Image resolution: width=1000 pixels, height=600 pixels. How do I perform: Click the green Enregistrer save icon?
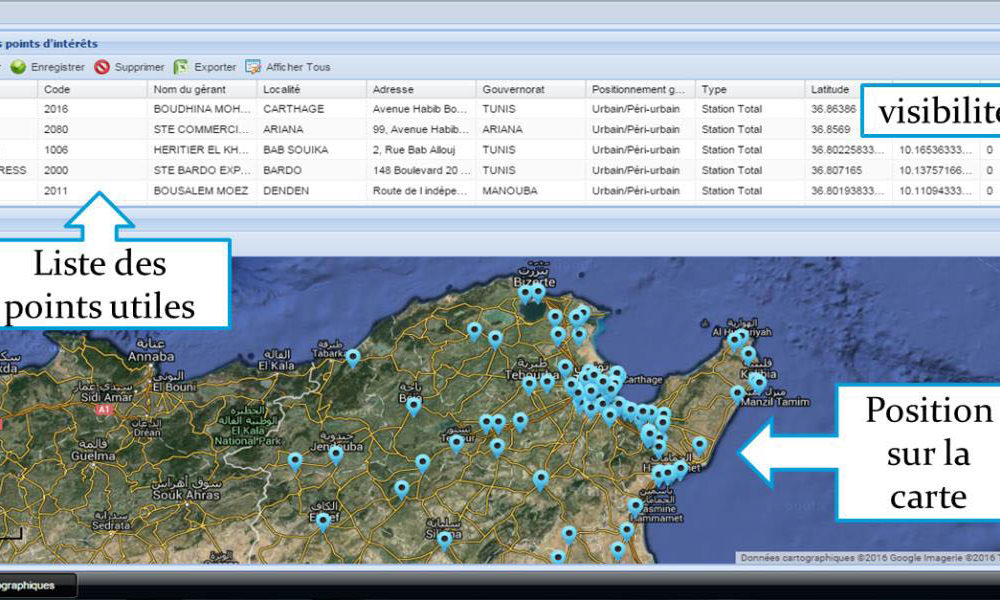(18, 67)
